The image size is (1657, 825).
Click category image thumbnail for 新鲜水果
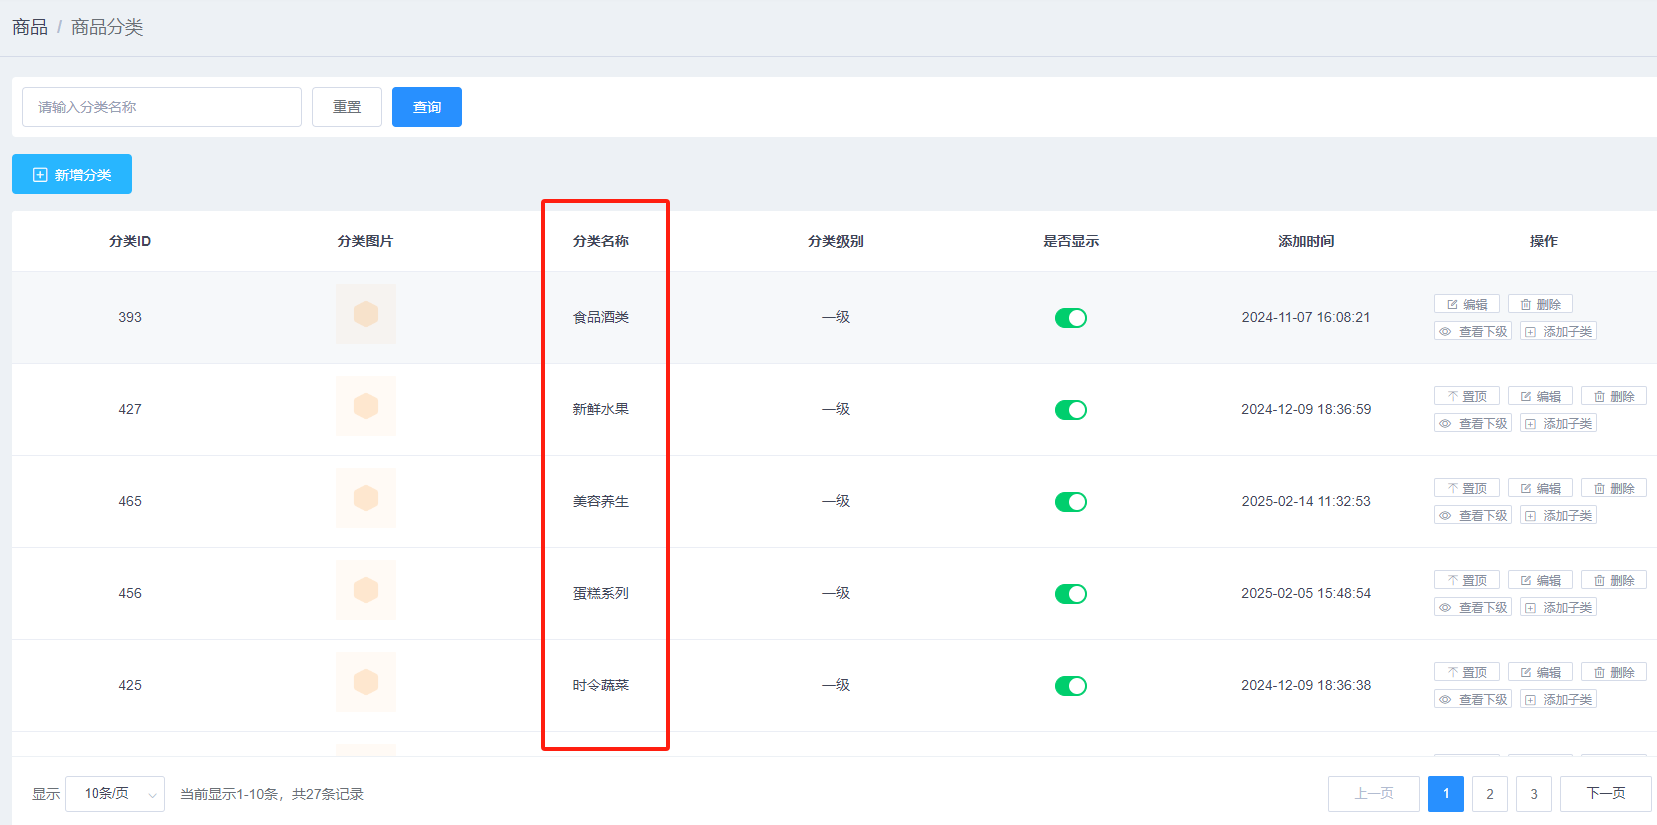point(366,406)
